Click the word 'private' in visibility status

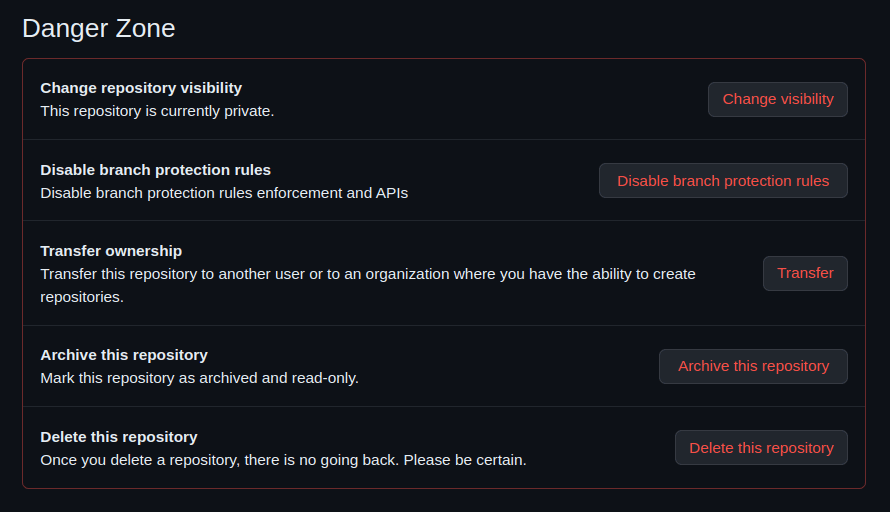[x=246, y=111]
